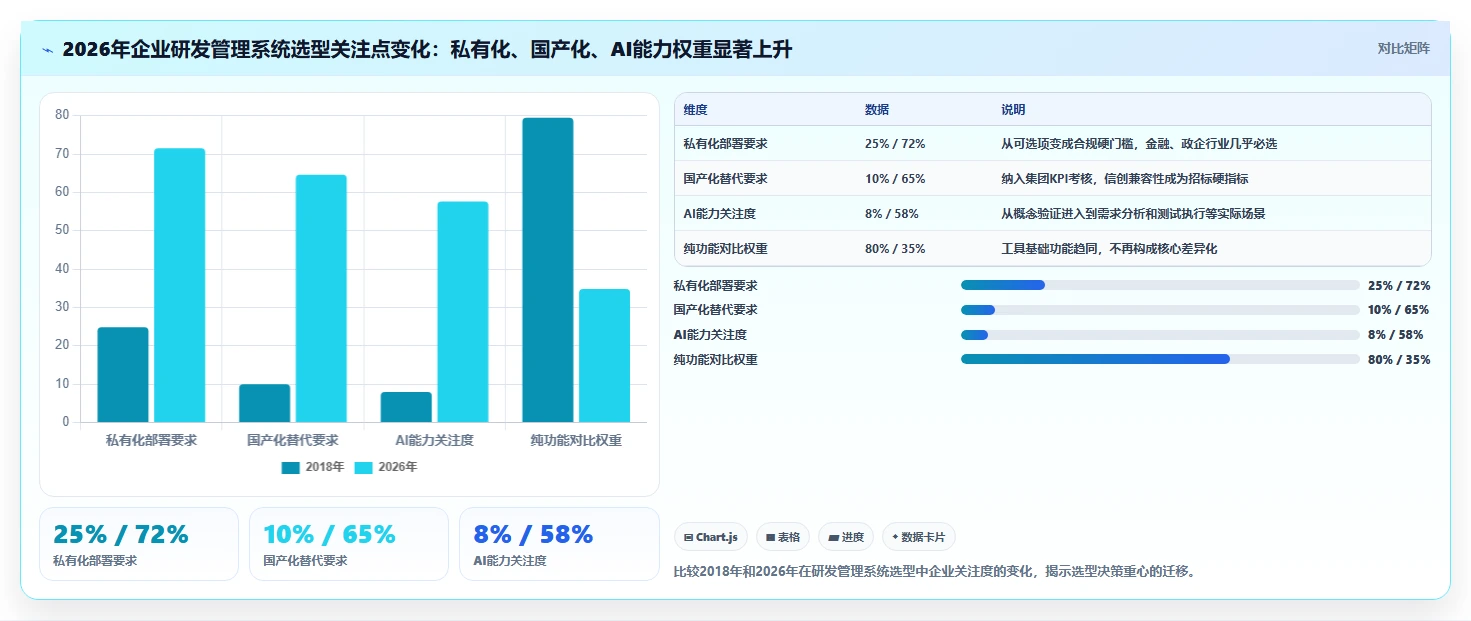Toggle the 2026年 legend item

[x=386, y=467]
